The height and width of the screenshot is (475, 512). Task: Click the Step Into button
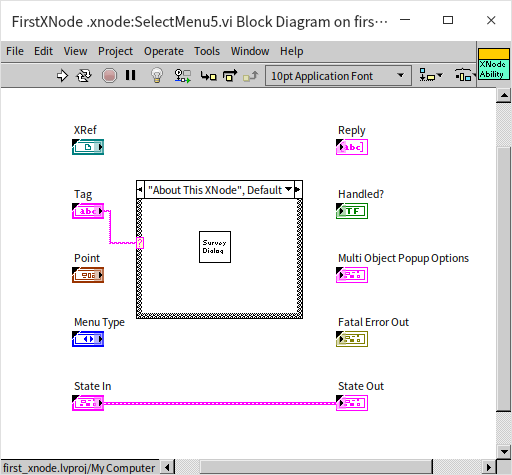[x=209, y=76]
